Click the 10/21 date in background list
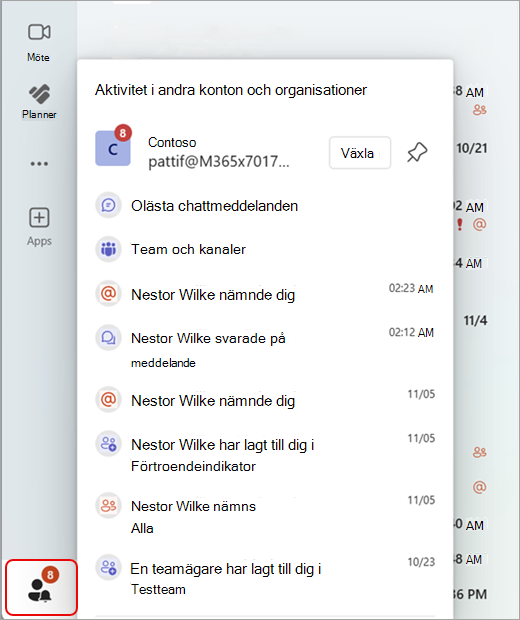 471,148
